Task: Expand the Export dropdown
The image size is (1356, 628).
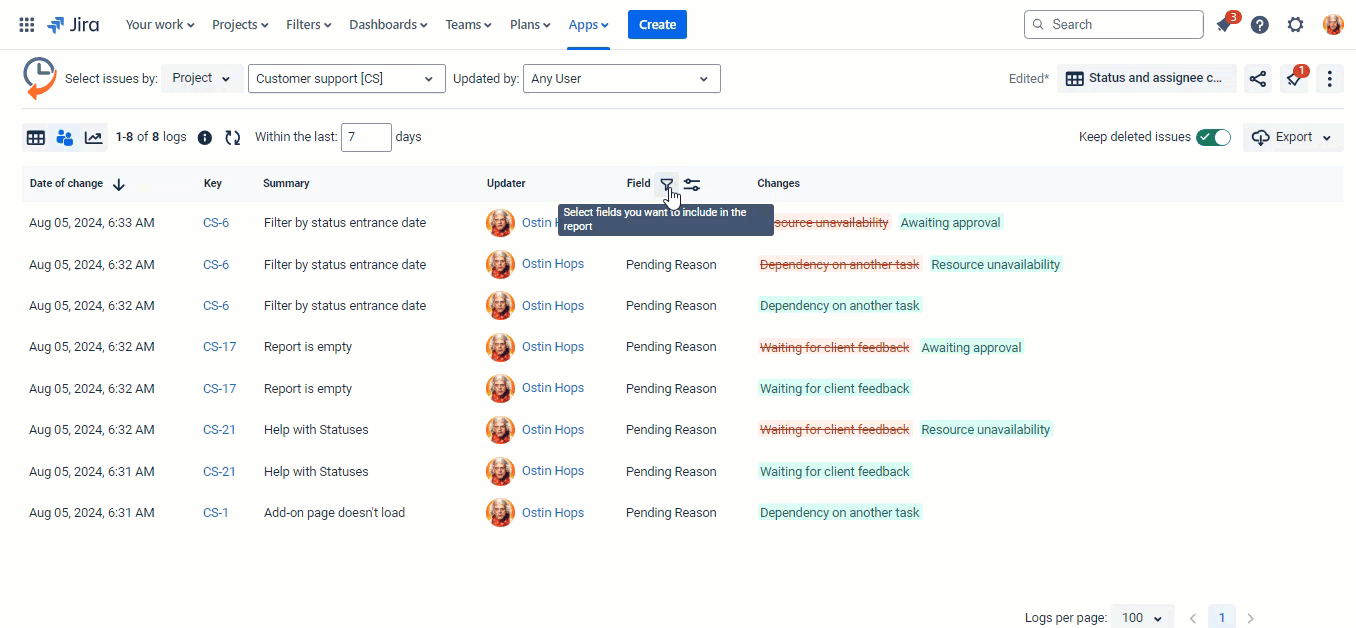Action: [x=1293, y=138]
